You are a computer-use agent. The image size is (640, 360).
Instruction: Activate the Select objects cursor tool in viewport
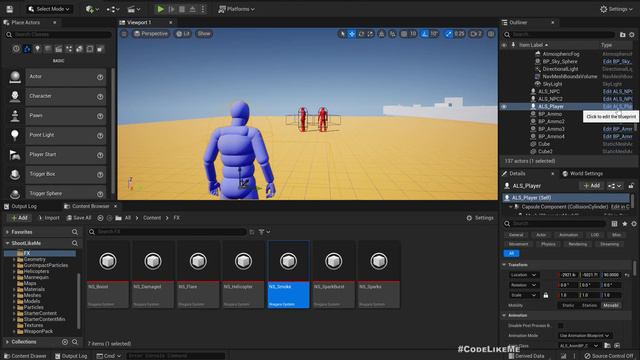tap(342, 34)
